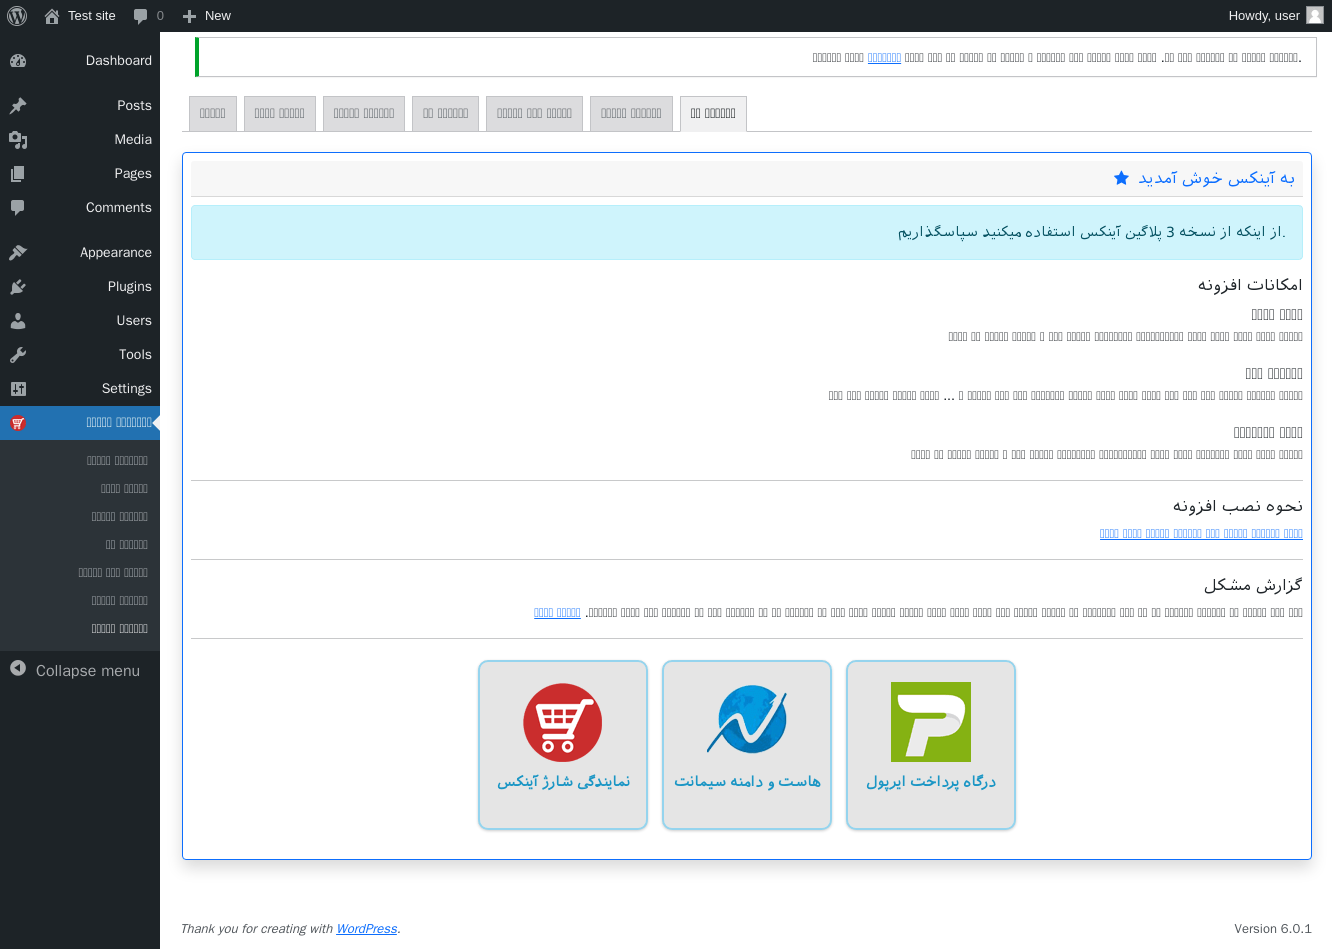The width and height of the screenshot is (1332, 949).
Task: Open the comments bubble in the admin bar
Action: (148, 16)
